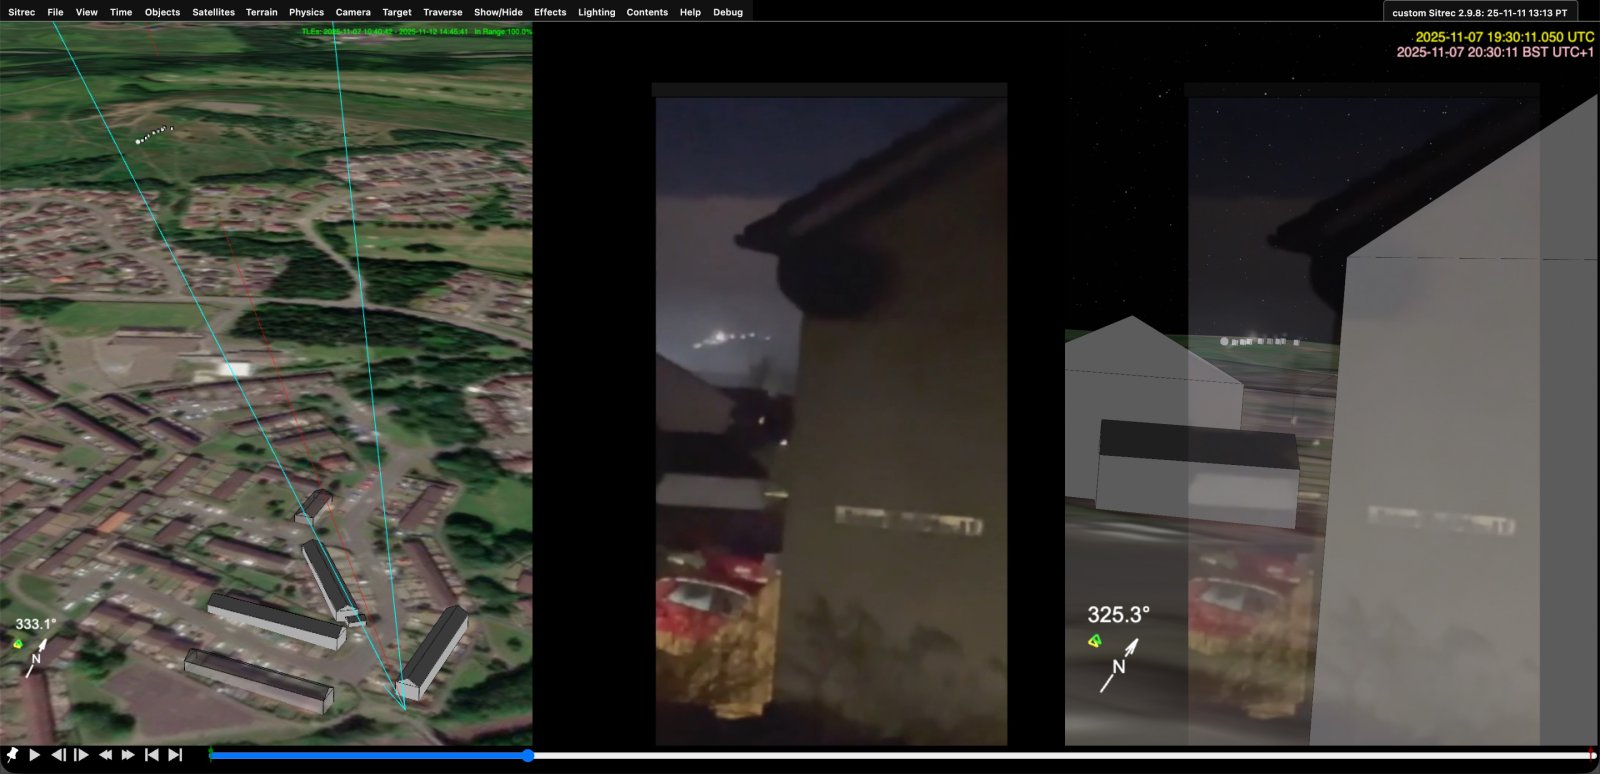Jump to the last frame

(x=175, y=755)
